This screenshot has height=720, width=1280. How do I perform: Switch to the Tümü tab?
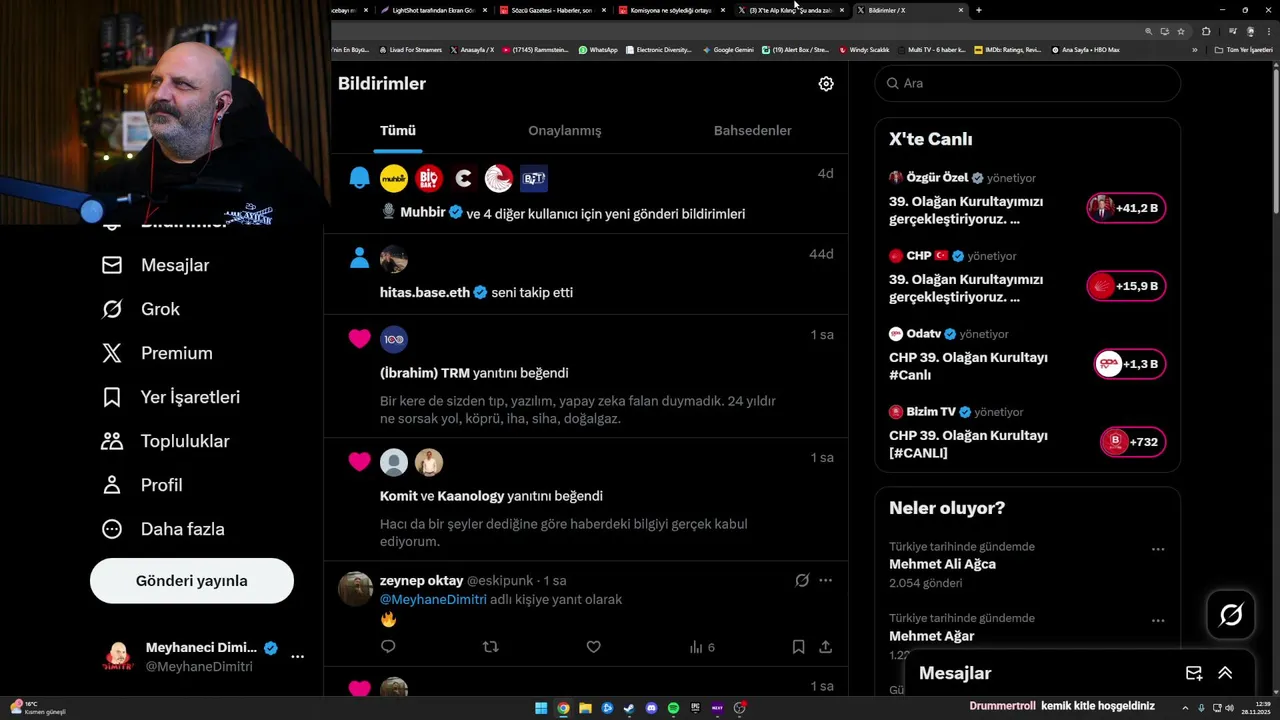click(398, 131)
